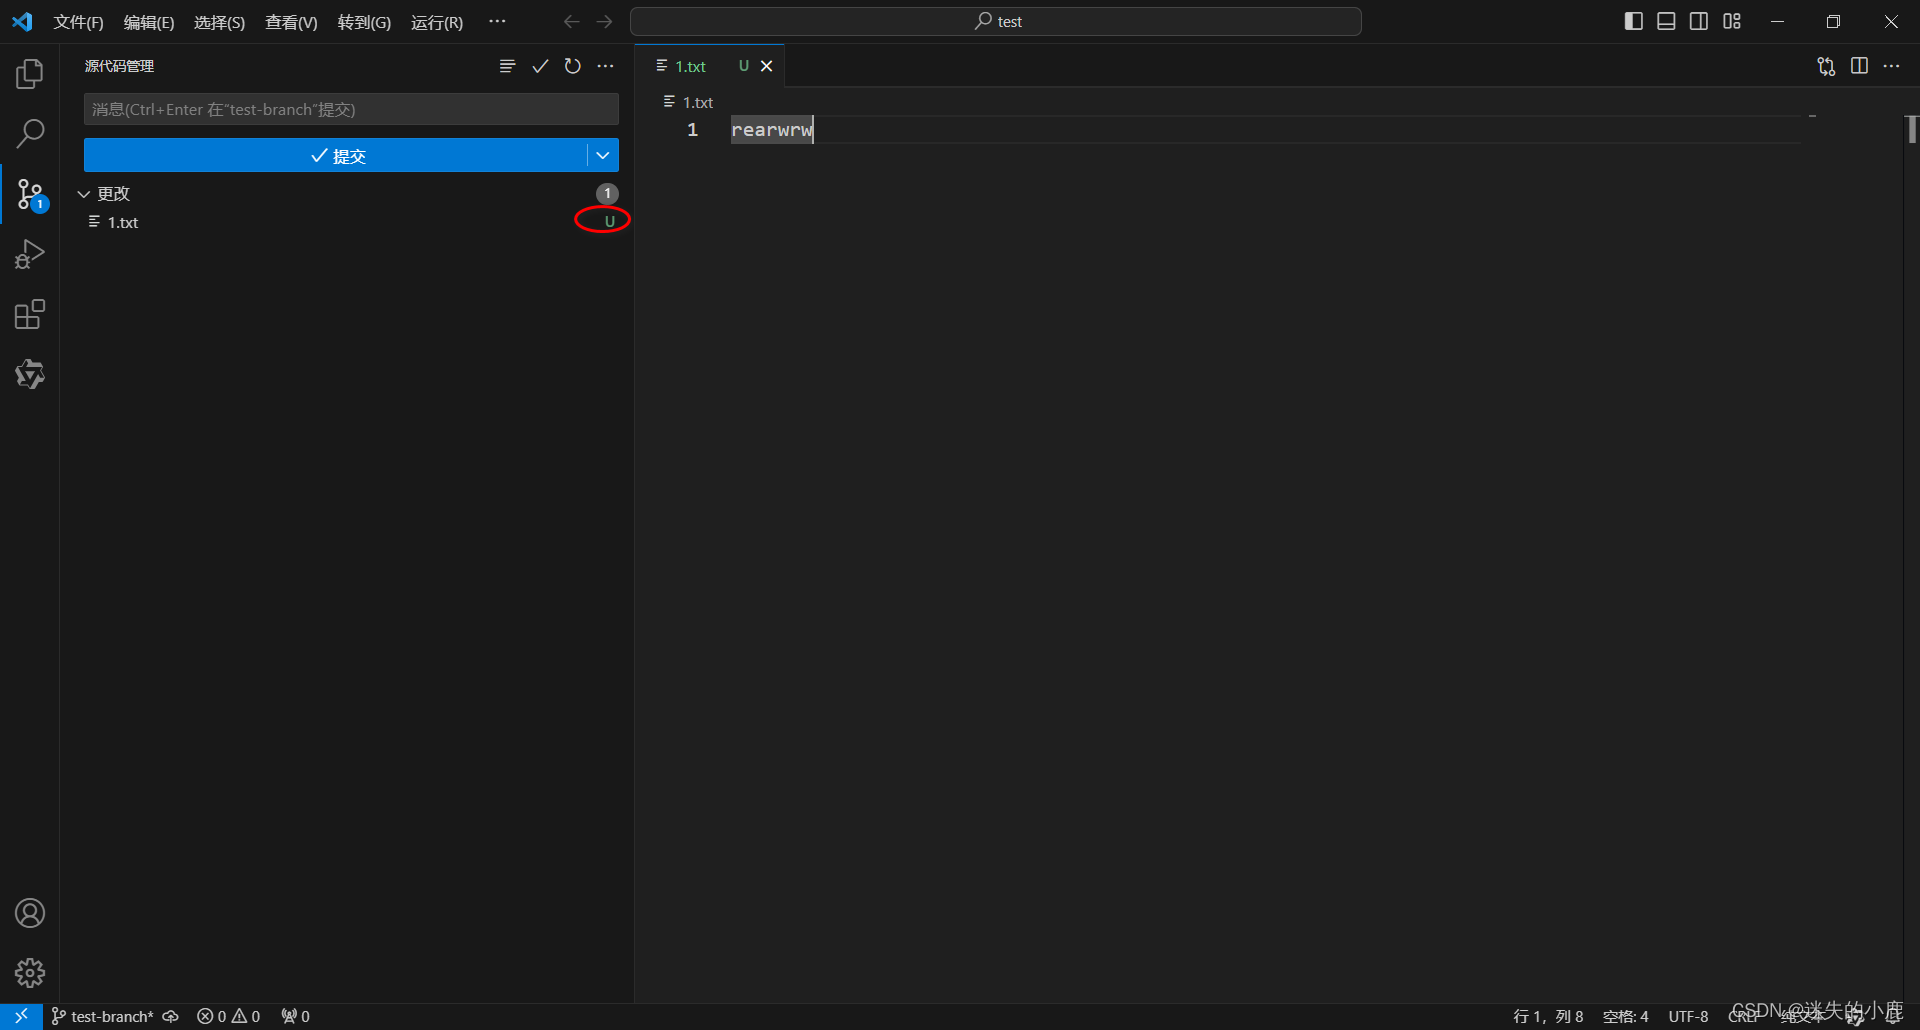Open the 文件(F) menu
Image resolution: width=1920 pixels, height=1030 pixels.
coord(79,22)
